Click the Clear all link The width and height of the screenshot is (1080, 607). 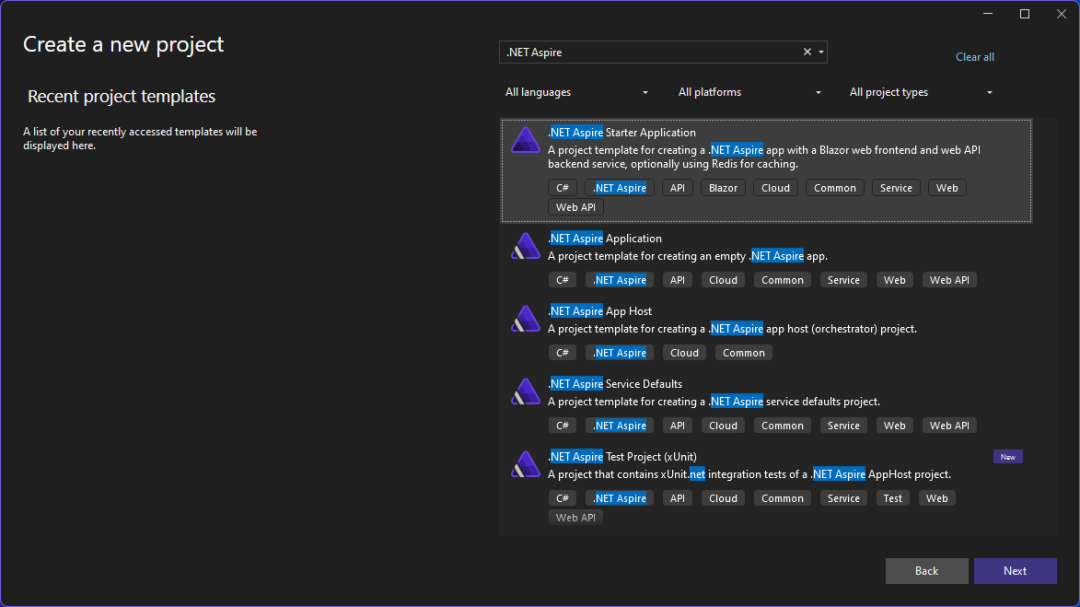click(975, 57)
